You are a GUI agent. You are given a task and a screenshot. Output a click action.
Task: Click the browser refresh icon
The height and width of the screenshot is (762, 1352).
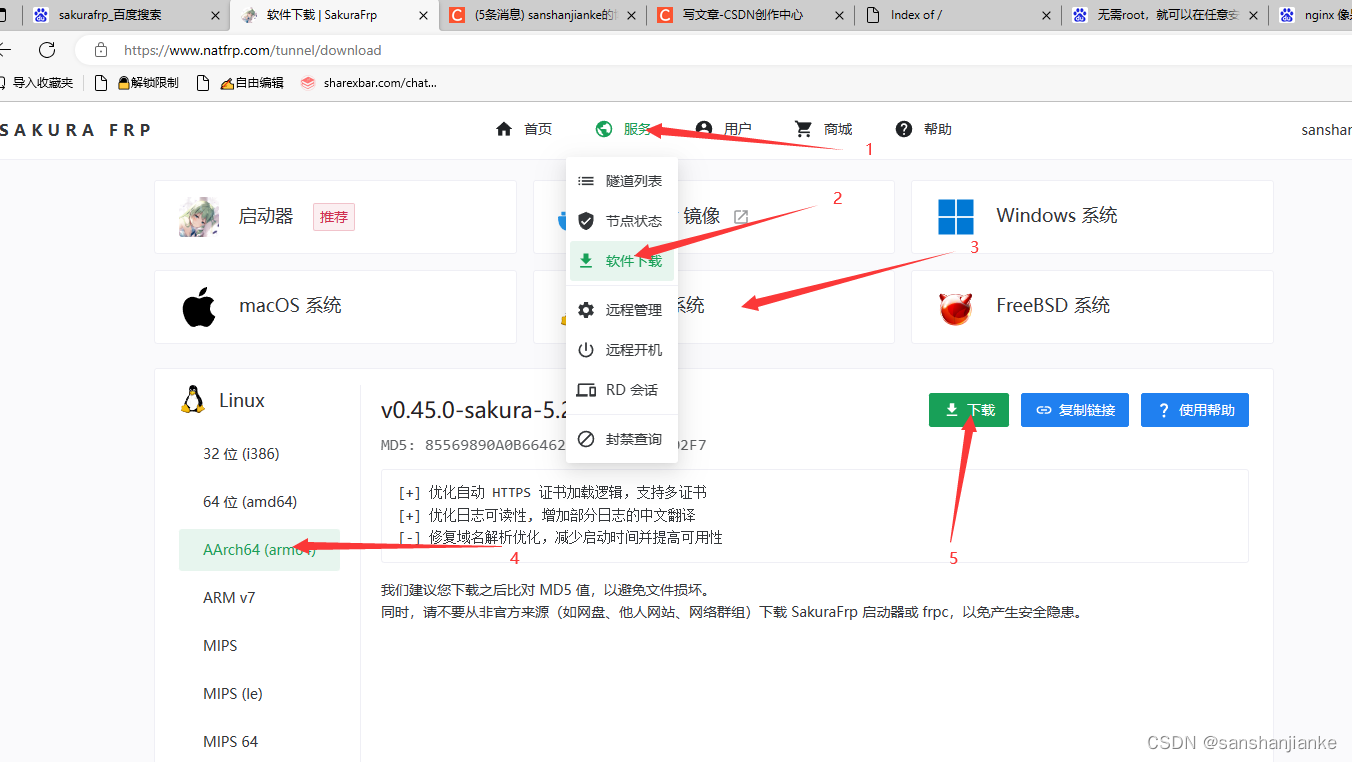[47, 50]
